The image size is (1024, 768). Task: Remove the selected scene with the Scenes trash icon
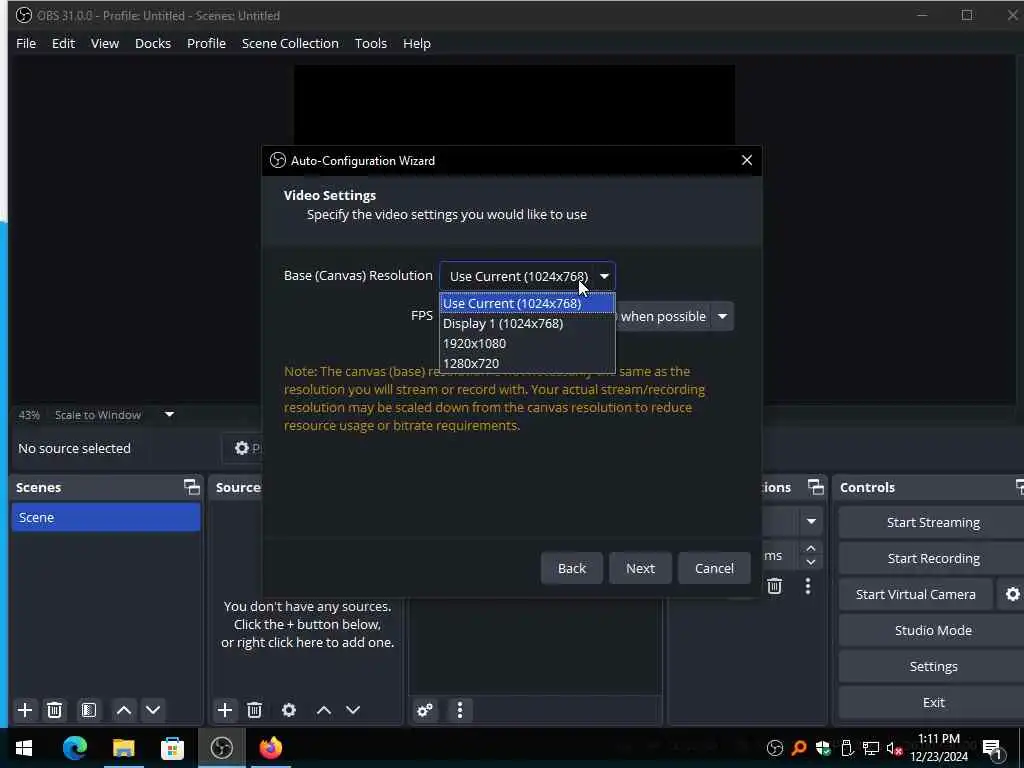[55, 710]
